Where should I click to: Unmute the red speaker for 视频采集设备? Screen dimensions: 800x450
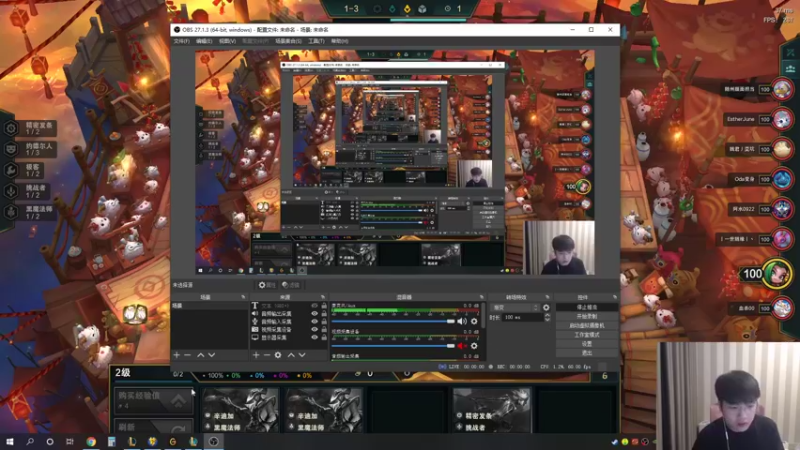462,346
